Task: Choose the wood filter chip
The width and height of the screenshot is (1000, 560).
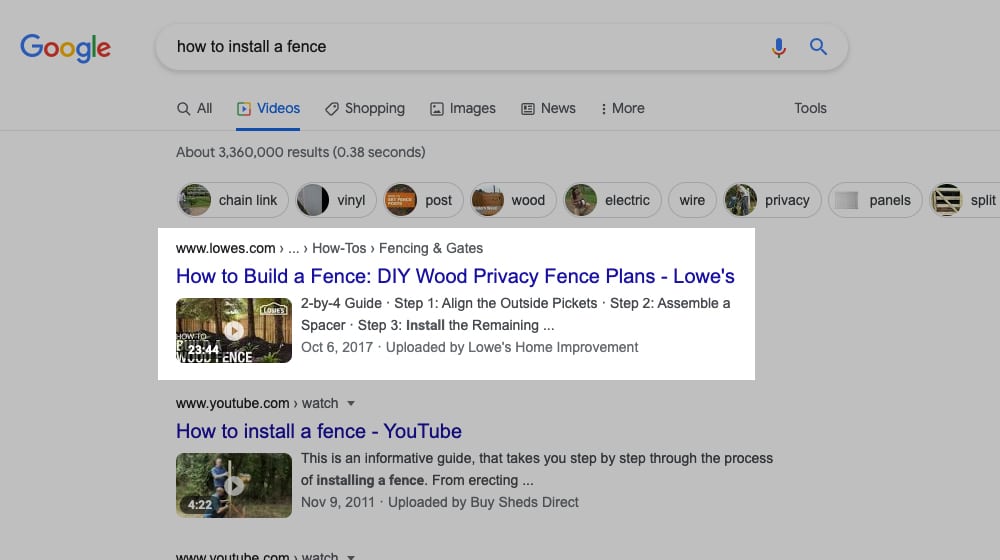Action: coord(513,200)
